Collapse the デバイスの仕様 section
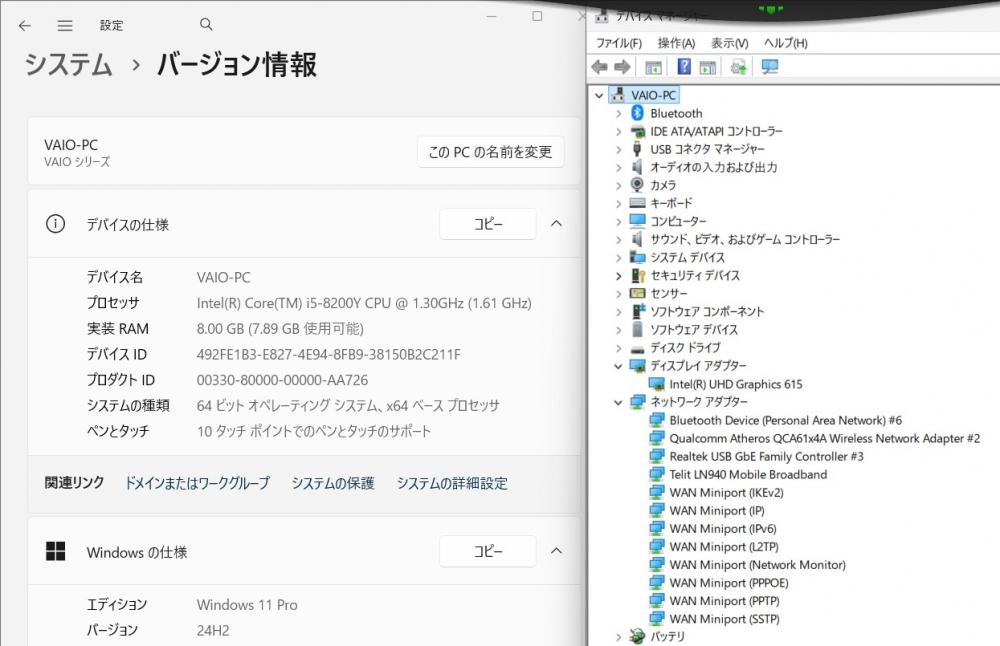Image resolution: width=1000 pixels, height=646 pixels. click(557, 224)
